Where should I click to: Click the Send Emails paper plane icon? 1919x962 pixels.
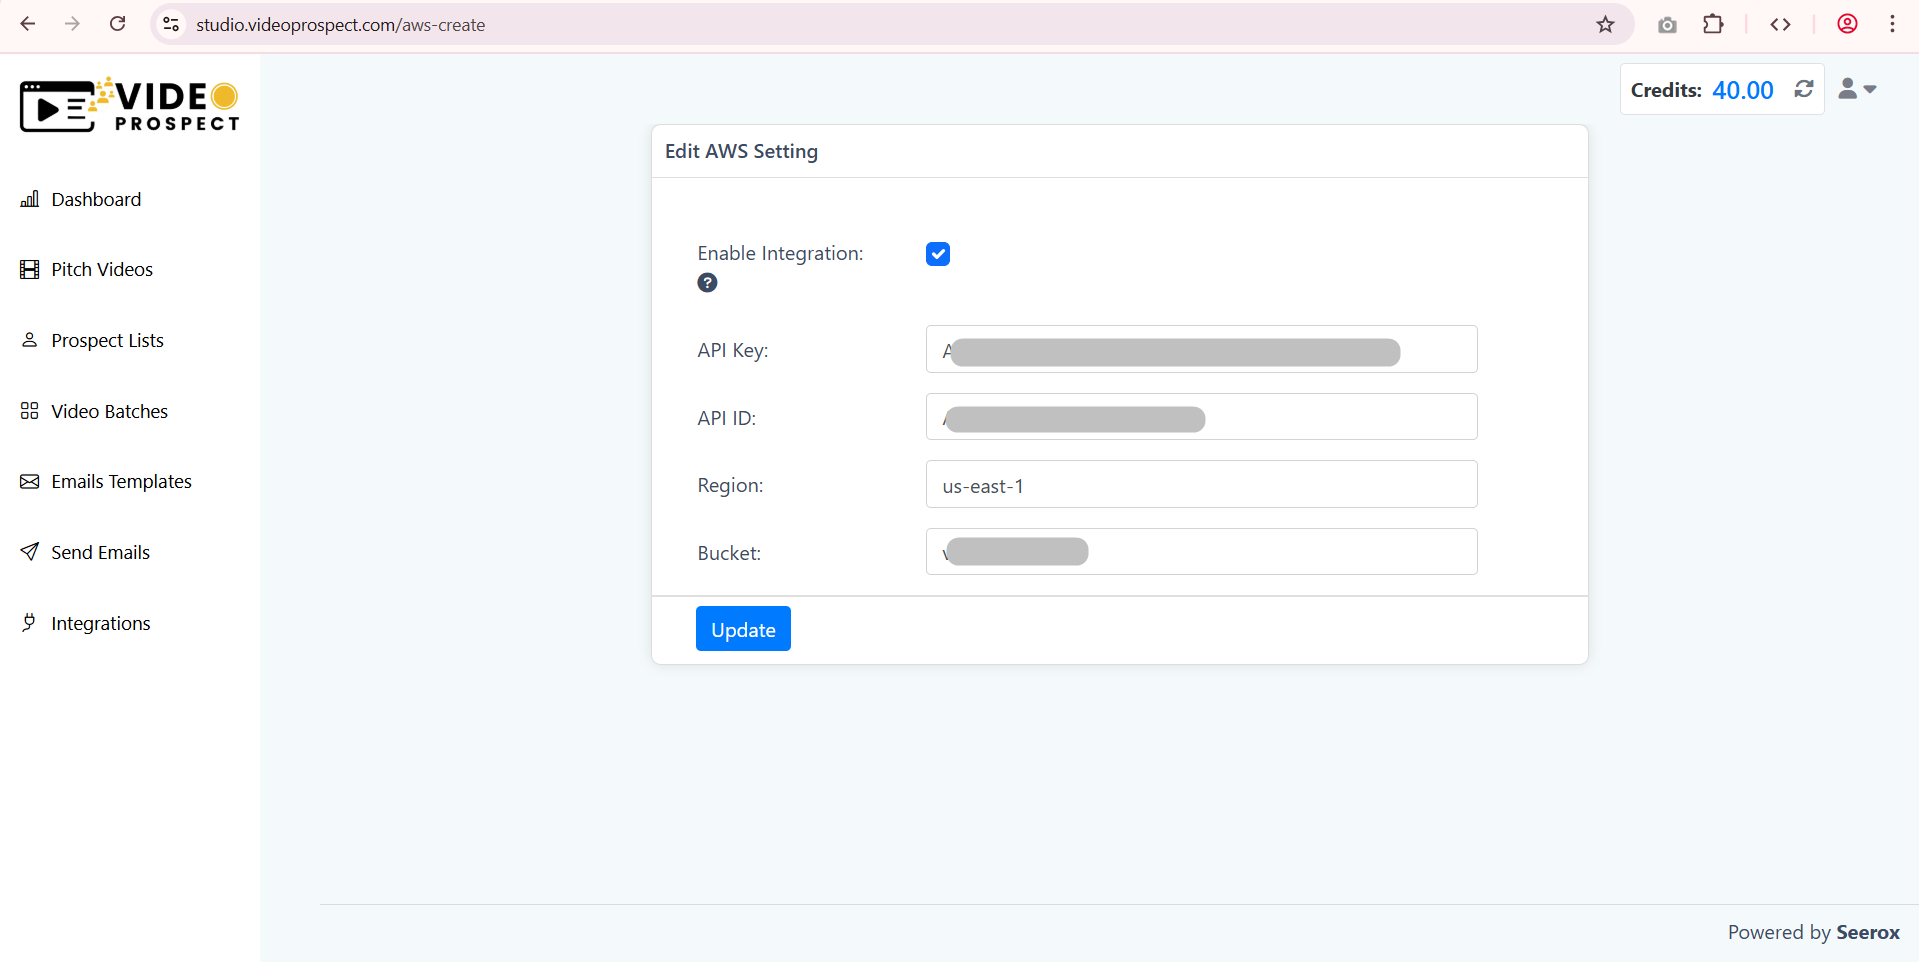(x=30, y=552)
